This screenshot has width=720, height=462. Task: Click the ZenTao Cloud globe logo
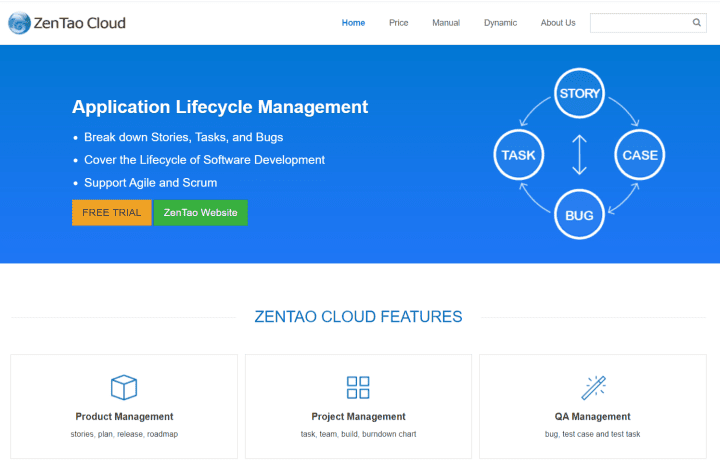pyautogui.click(x=19, y=23)
